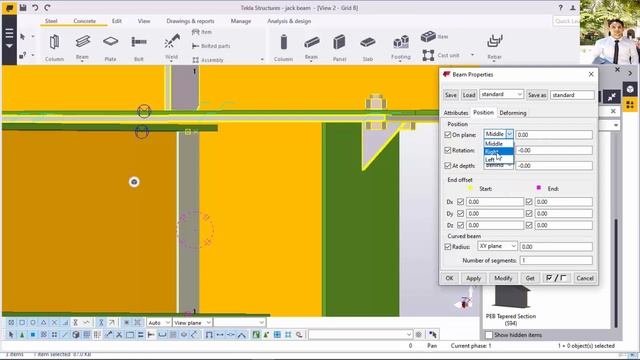The width and height of the screenshot is (640, 360).
Task: Select the Panel tool
Action: pos(339,47)
